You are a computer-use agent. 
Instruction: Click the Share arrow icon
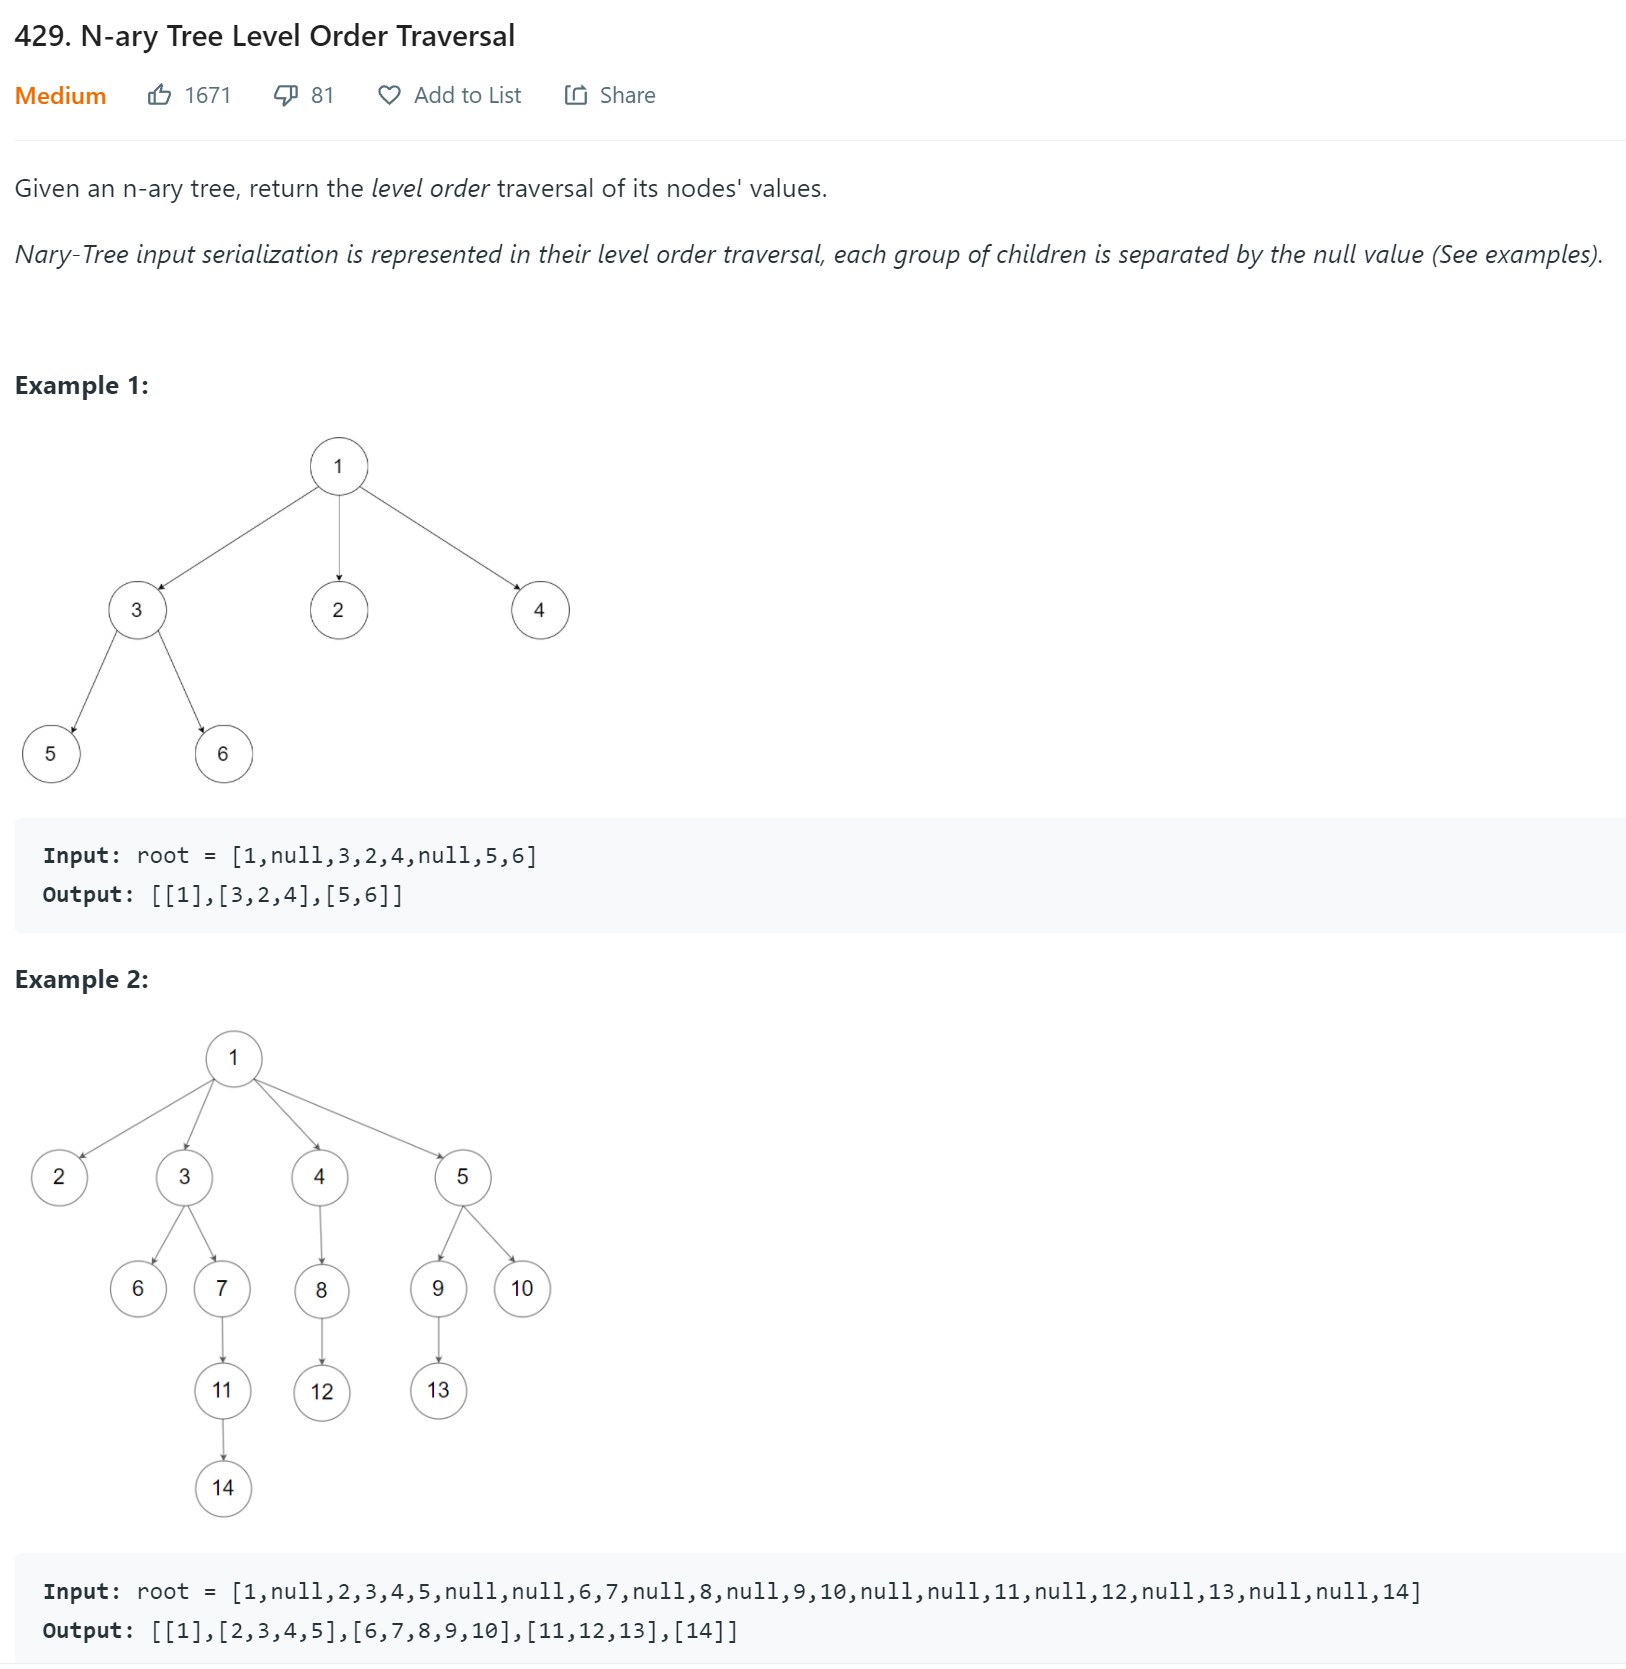tap(576, 95)
